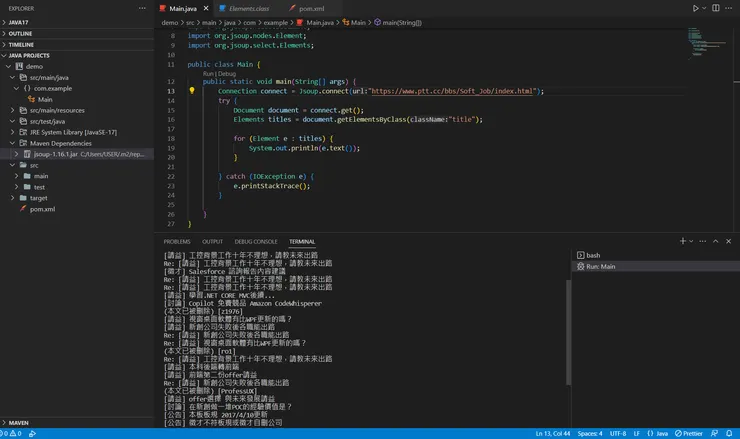
Task: Collapse the Maven Dependencies node
Action: click(x=13, y=143)
